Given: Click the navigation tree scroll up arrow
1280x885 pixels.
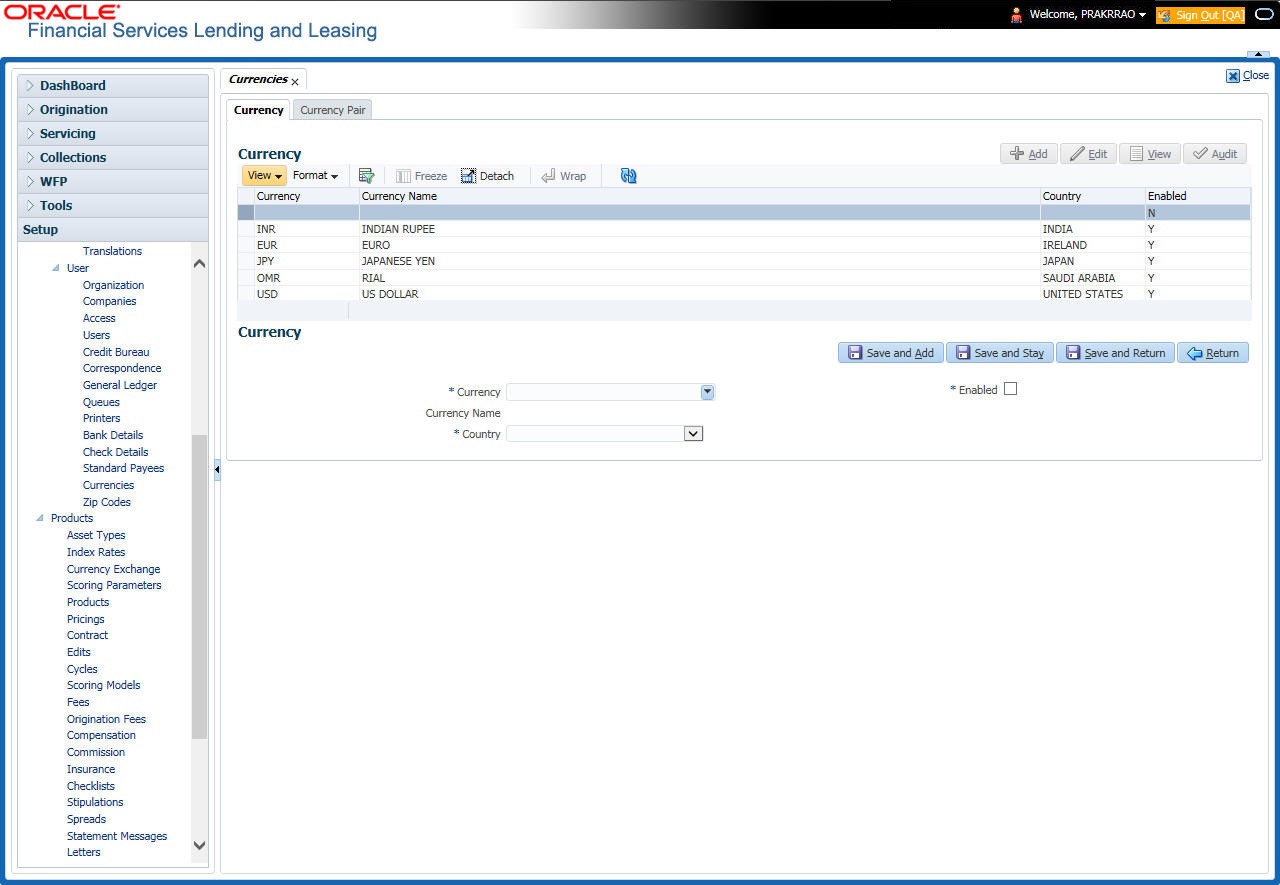Looking at the screenshot, I should coord(199,264).
